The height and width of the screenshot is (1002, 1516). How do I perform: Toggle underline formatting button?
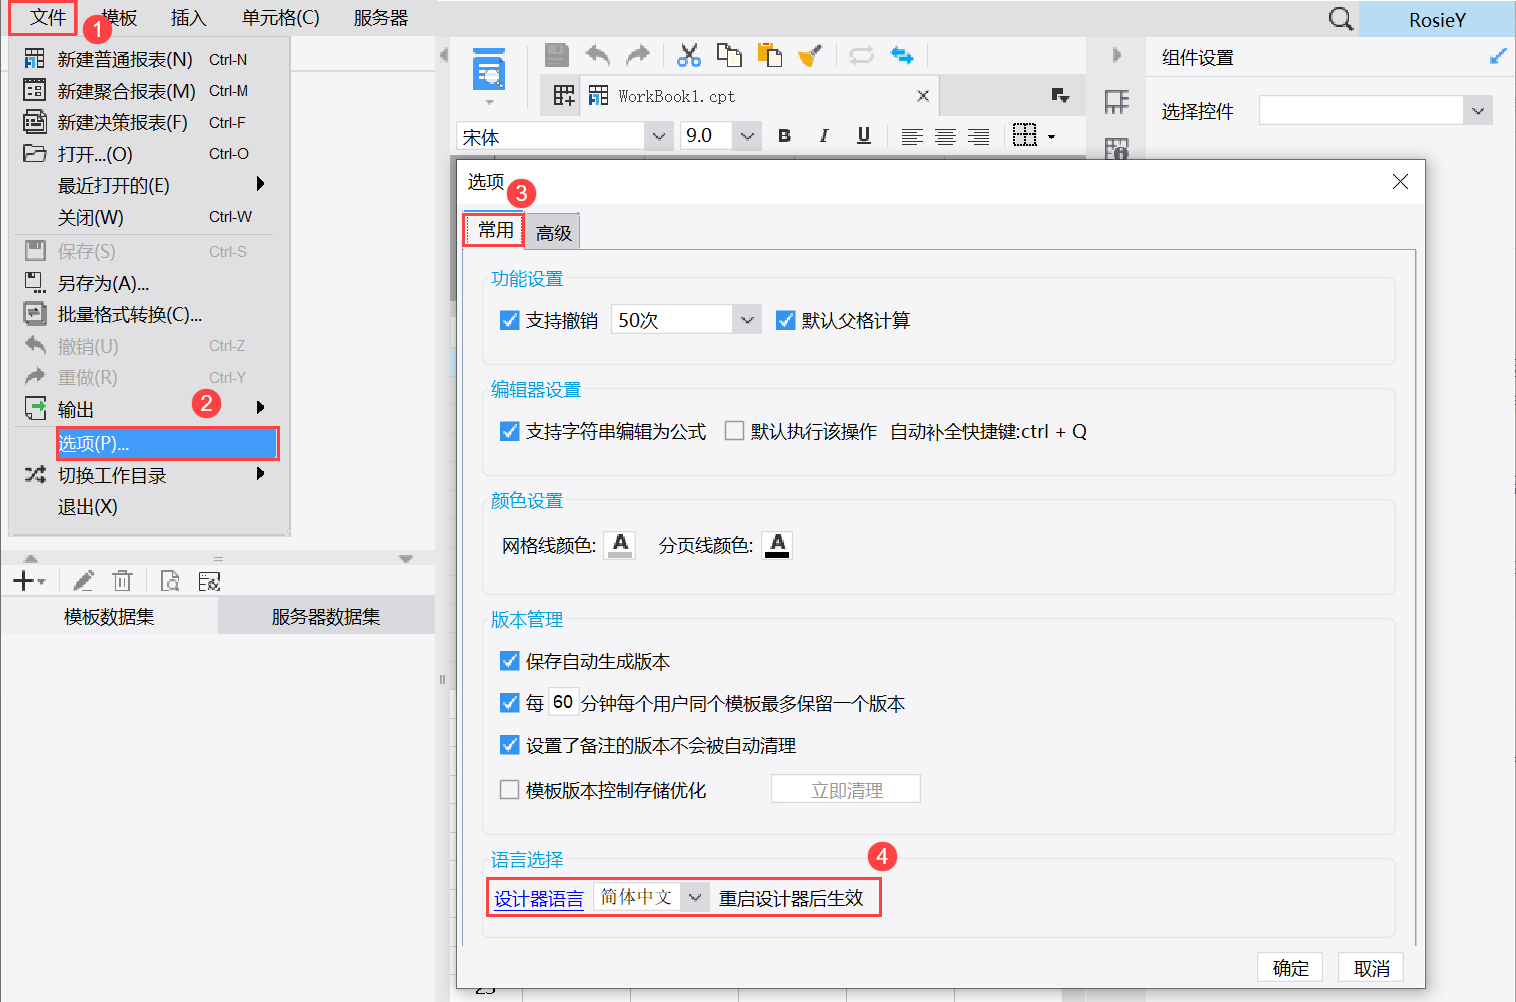pyautogui.click(x=864, y=136)
